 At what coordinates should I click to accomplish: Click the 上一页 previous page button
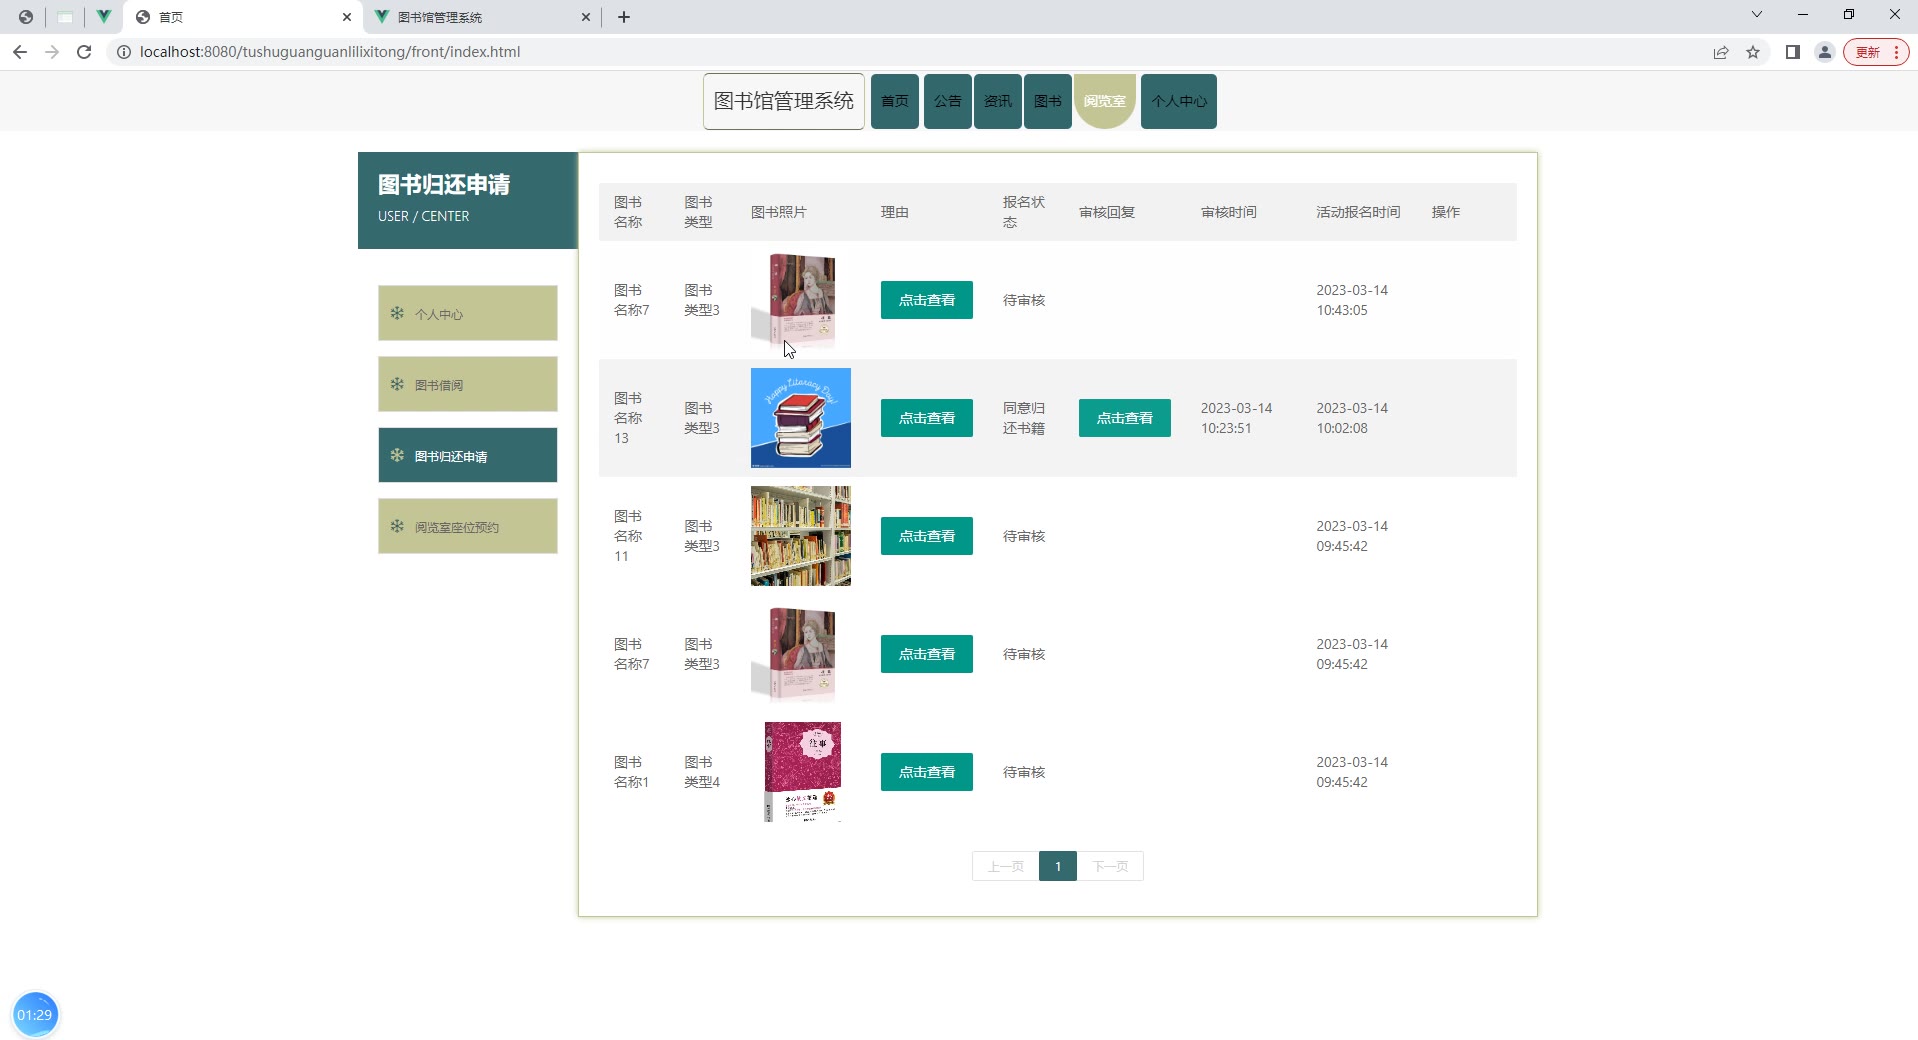[x=1006, y=866]
